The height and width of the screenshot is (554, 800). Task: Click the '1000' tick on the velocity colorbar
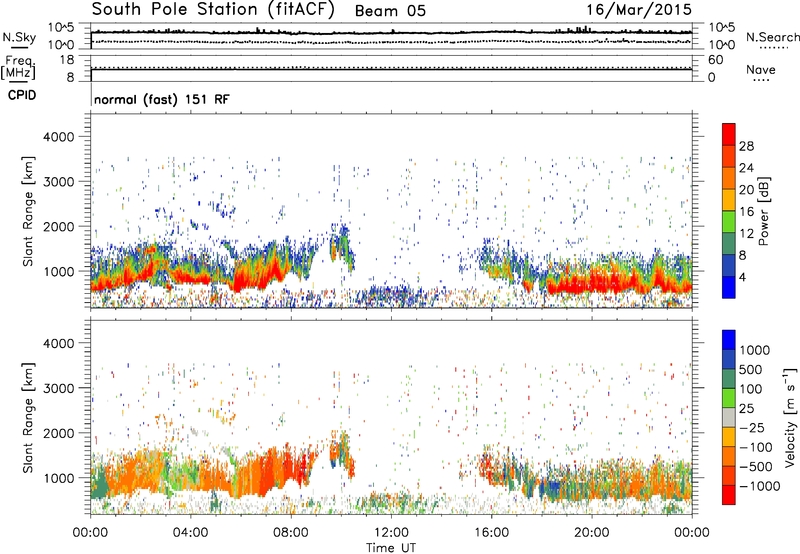point(754,350)
